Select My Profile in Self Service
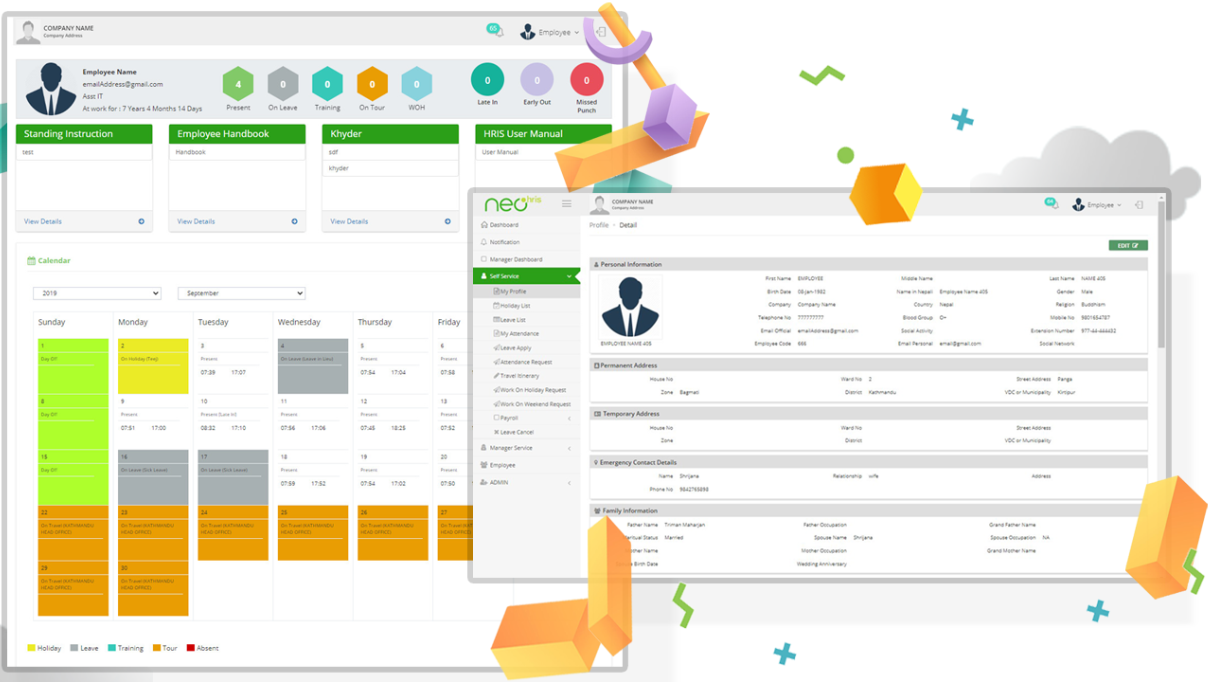 tap(513, 291)
